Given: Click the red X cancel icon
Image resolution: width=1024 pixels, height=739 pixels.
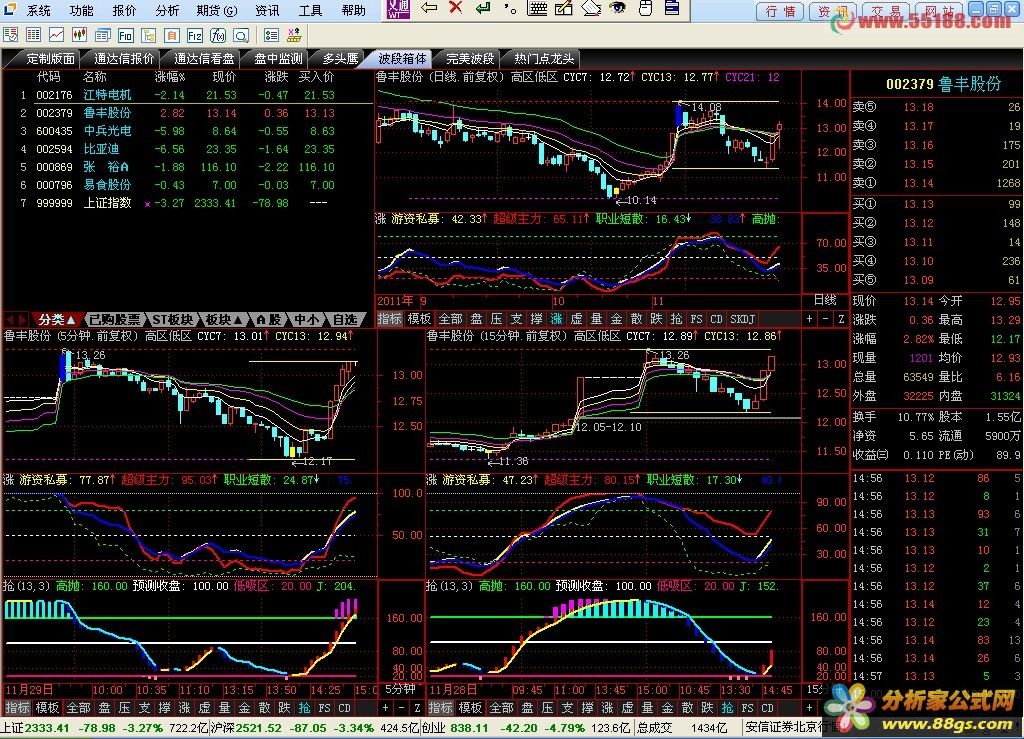Looking at the screenshot, I should pos(456,8).
